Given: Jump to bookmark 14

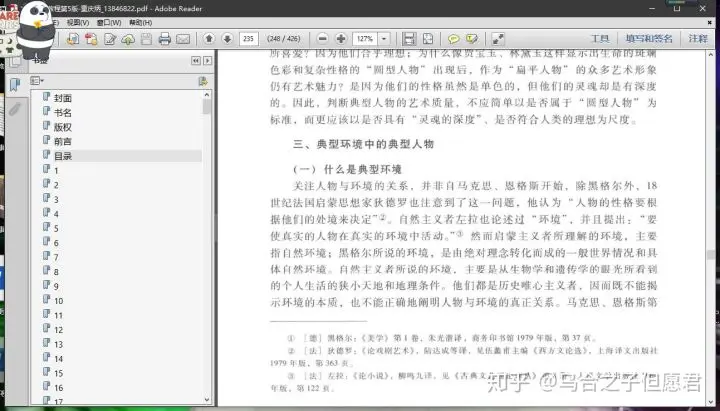Looking at the screenshot, I should pos(58,359).
